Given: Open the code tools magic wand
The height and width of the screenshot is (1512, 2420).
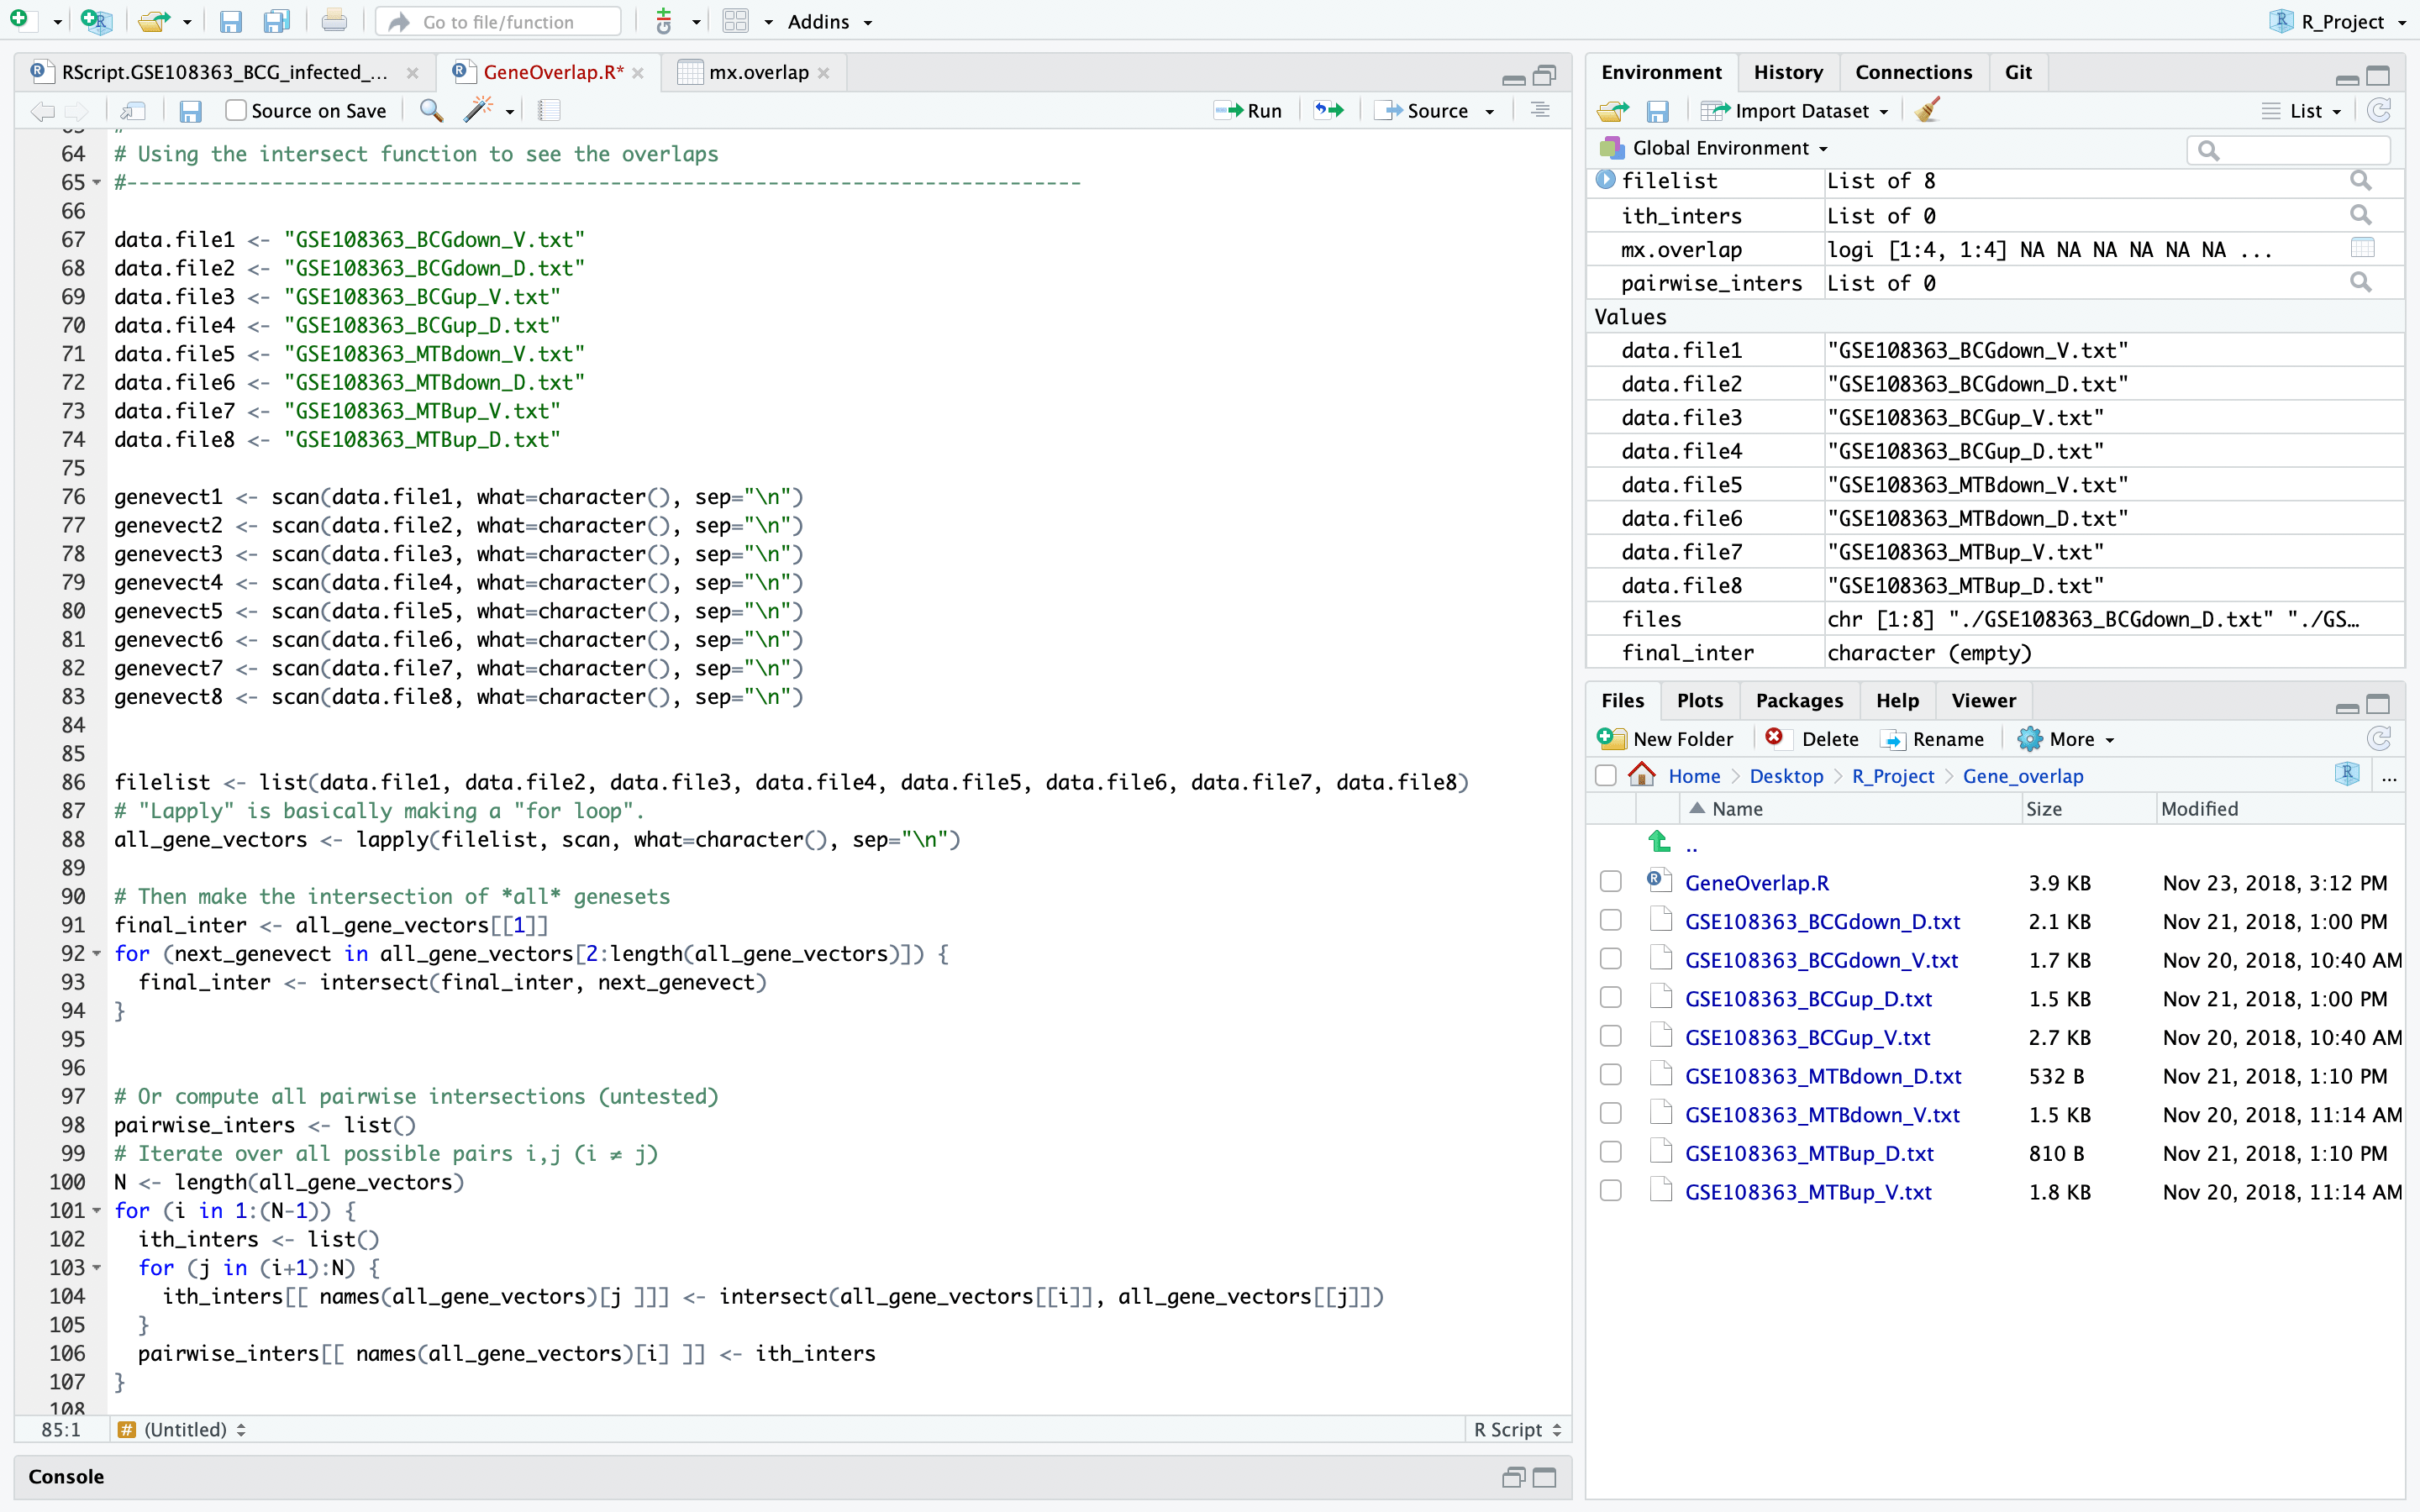Looking at the screenshot, I should [479, 111].
